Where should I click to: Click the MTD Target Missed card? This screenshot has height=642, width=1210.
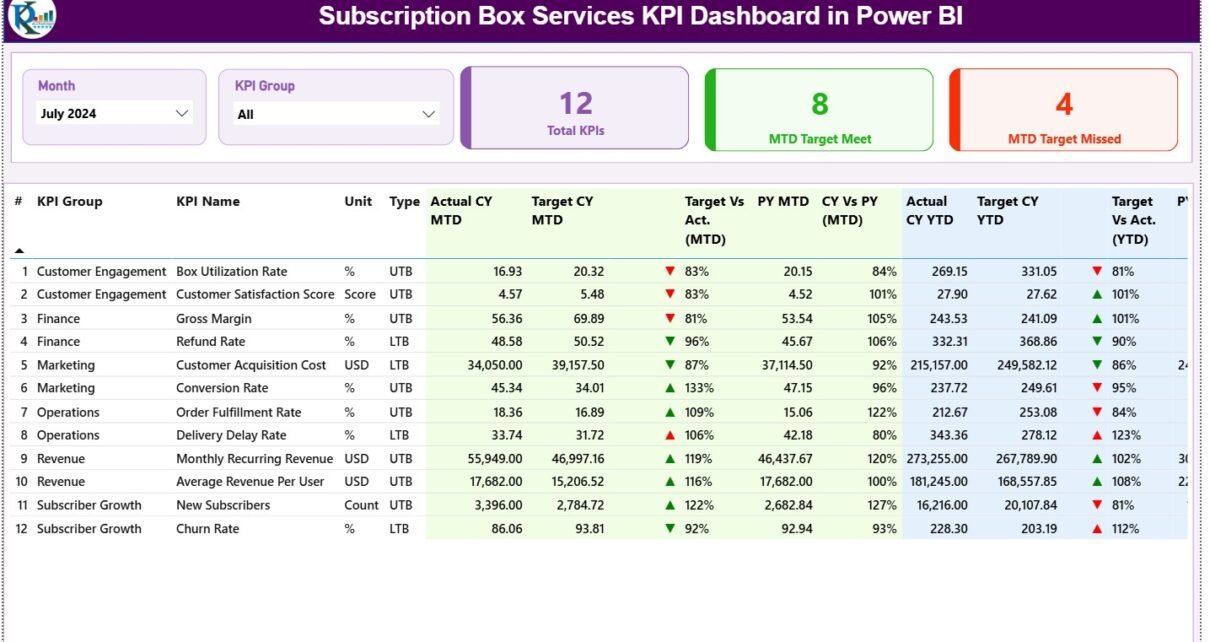tap(1063, 110)
